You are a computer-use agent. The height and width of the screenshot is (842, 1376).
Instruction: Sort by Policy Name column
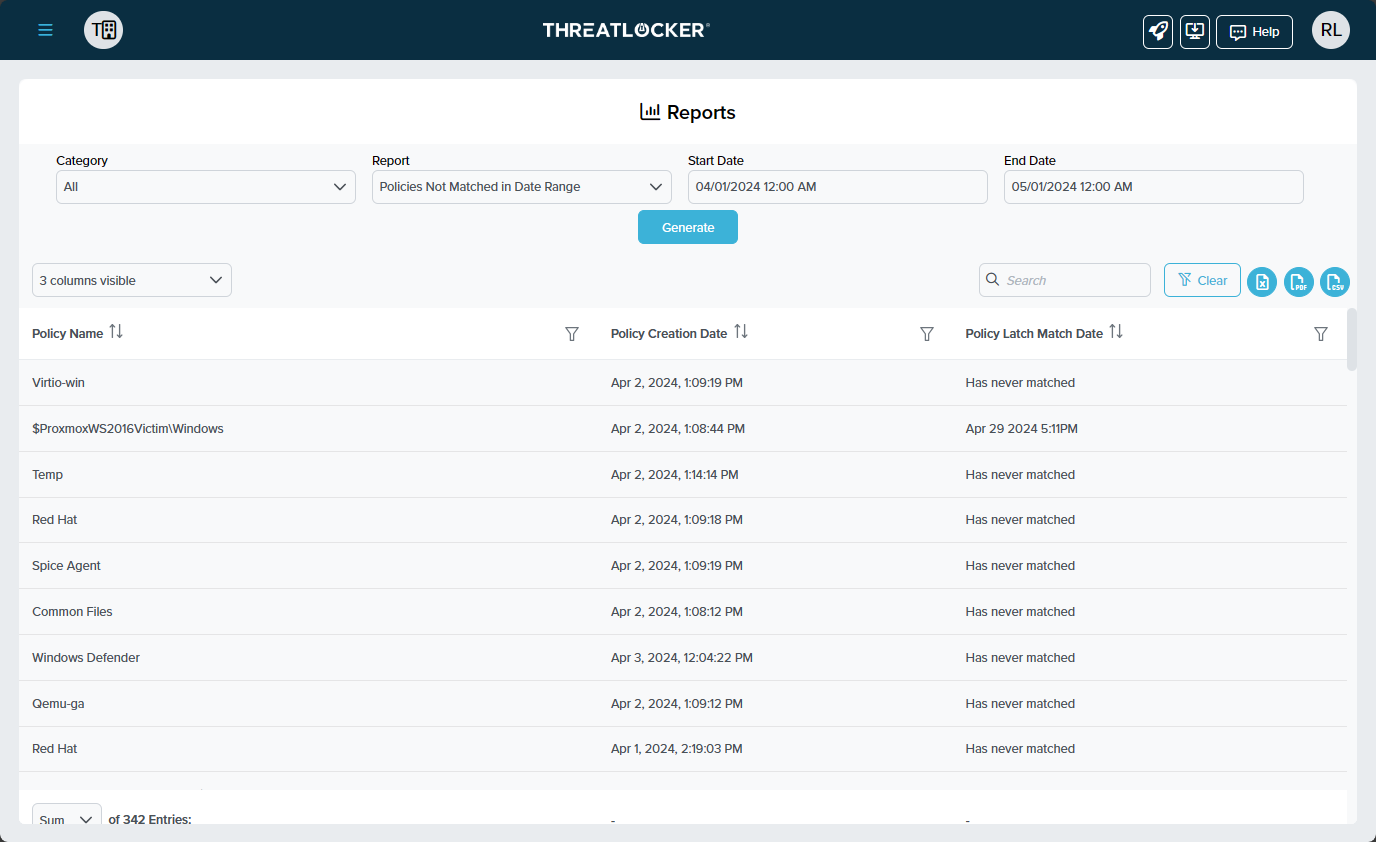[116, 332]
